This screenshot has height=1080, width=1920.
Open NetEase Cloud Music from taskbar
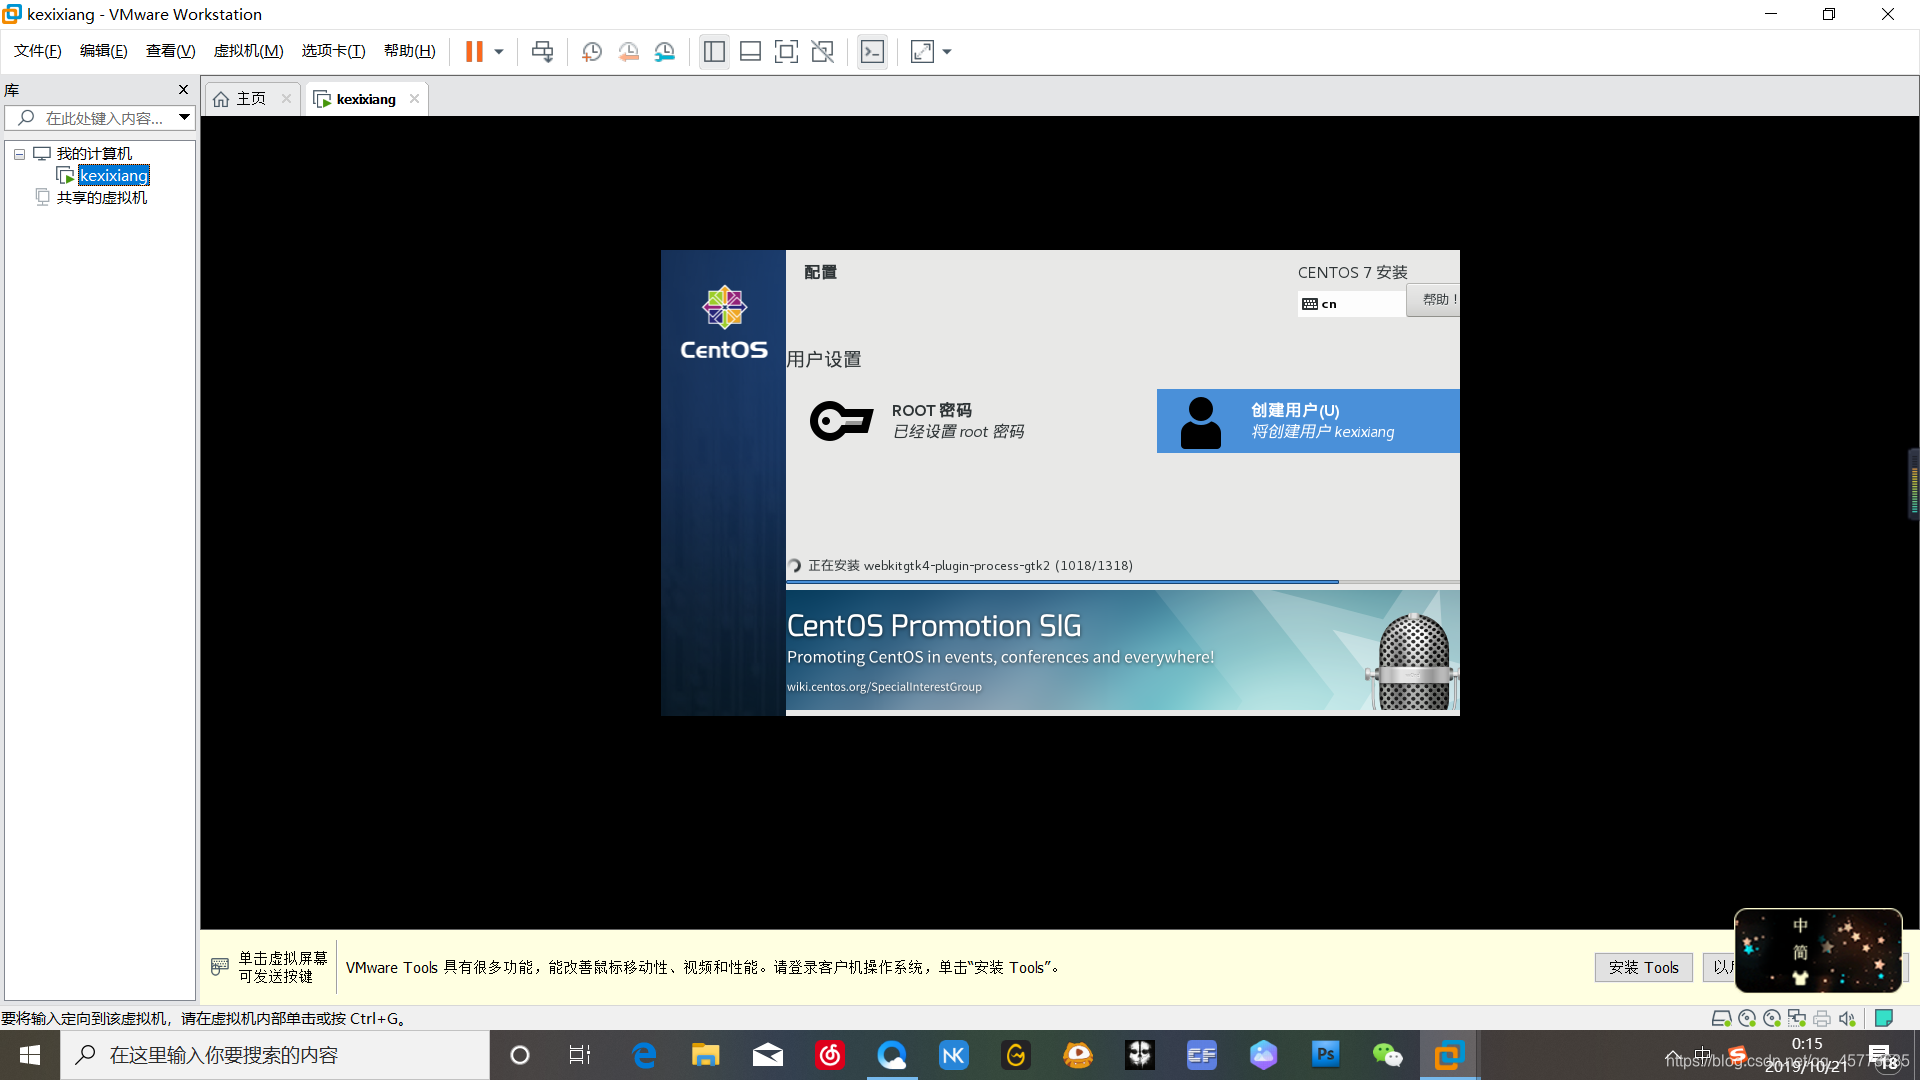click(830, 1055)
